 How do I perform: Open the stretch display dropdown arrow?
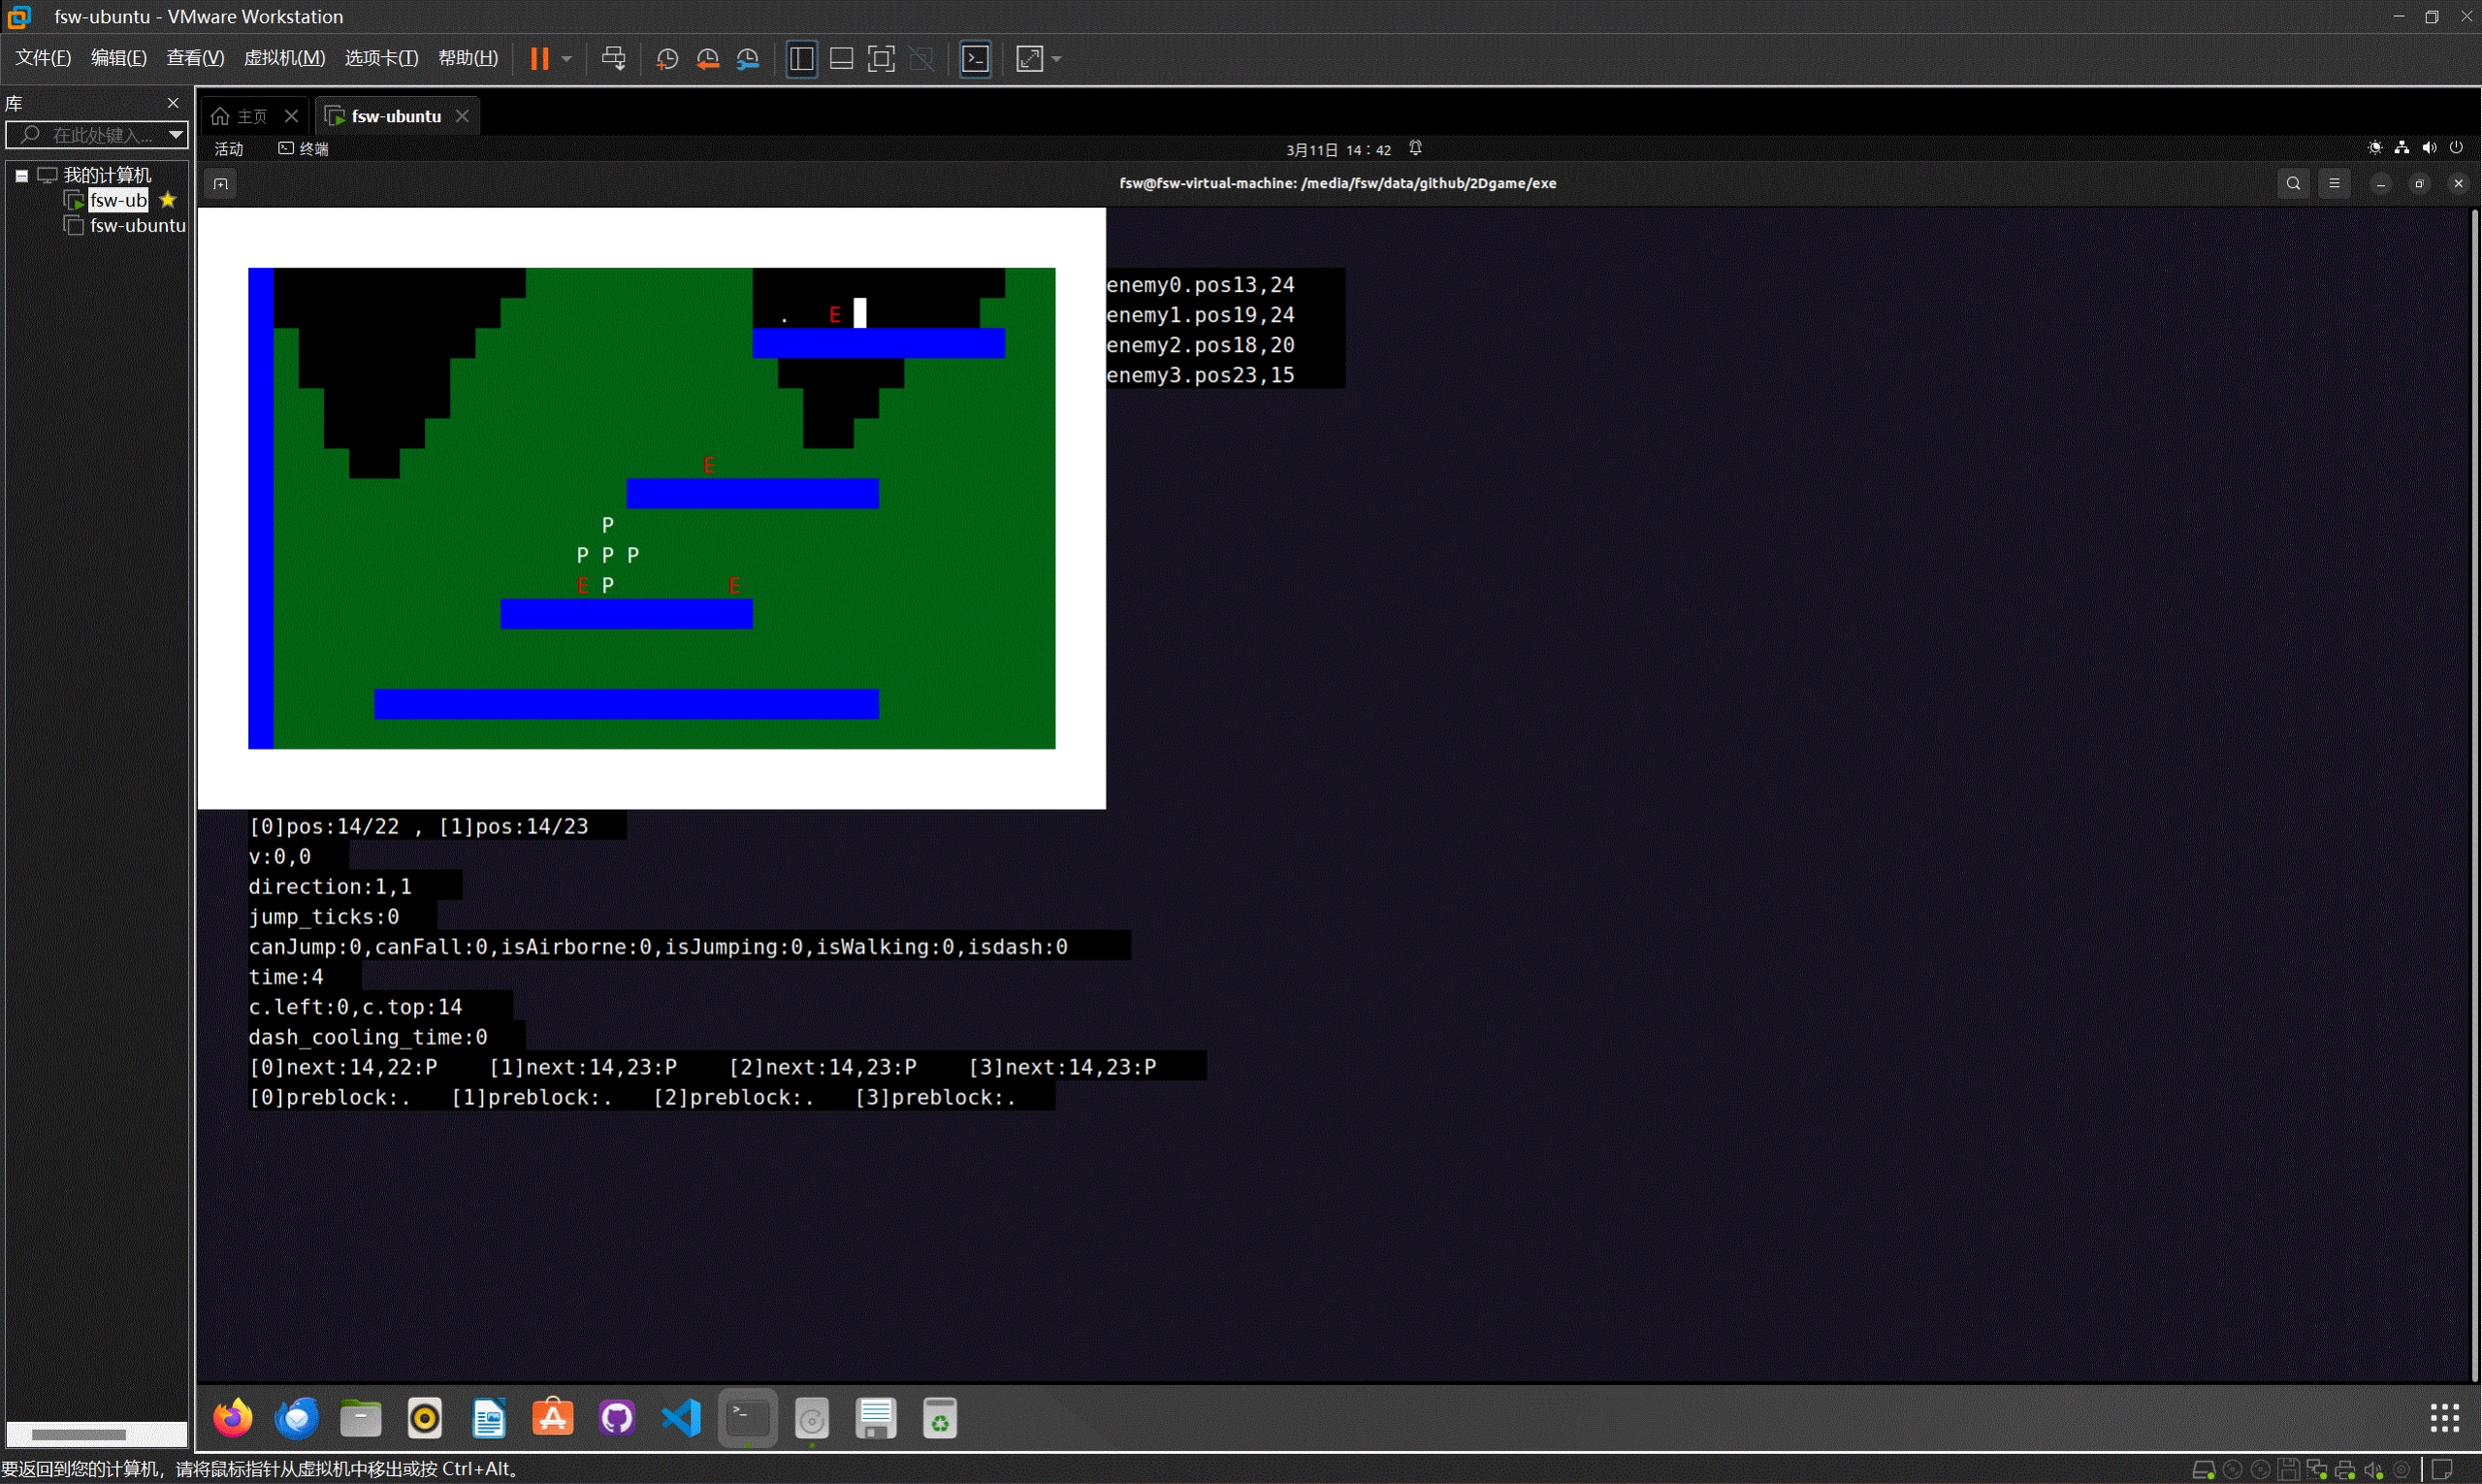1057,59
